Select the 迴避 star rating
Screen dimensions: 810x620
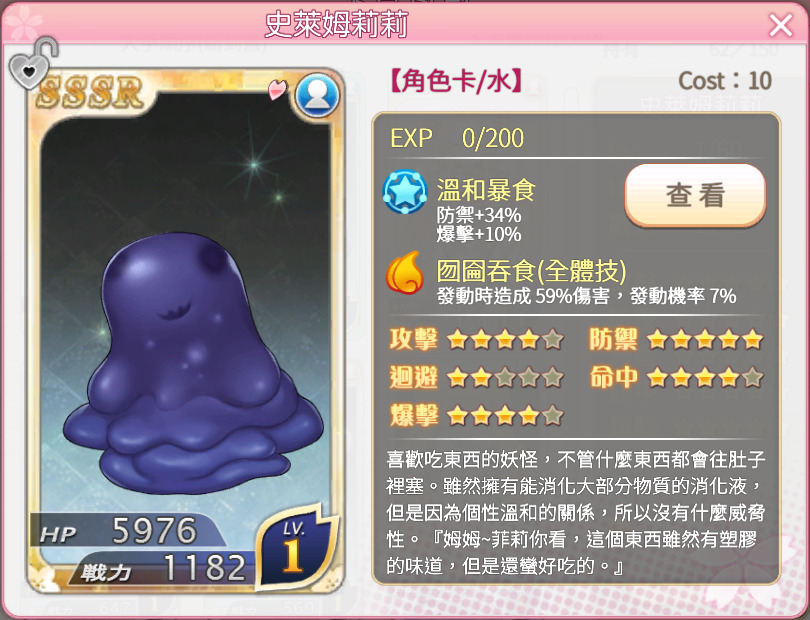(x=476, y=378)
